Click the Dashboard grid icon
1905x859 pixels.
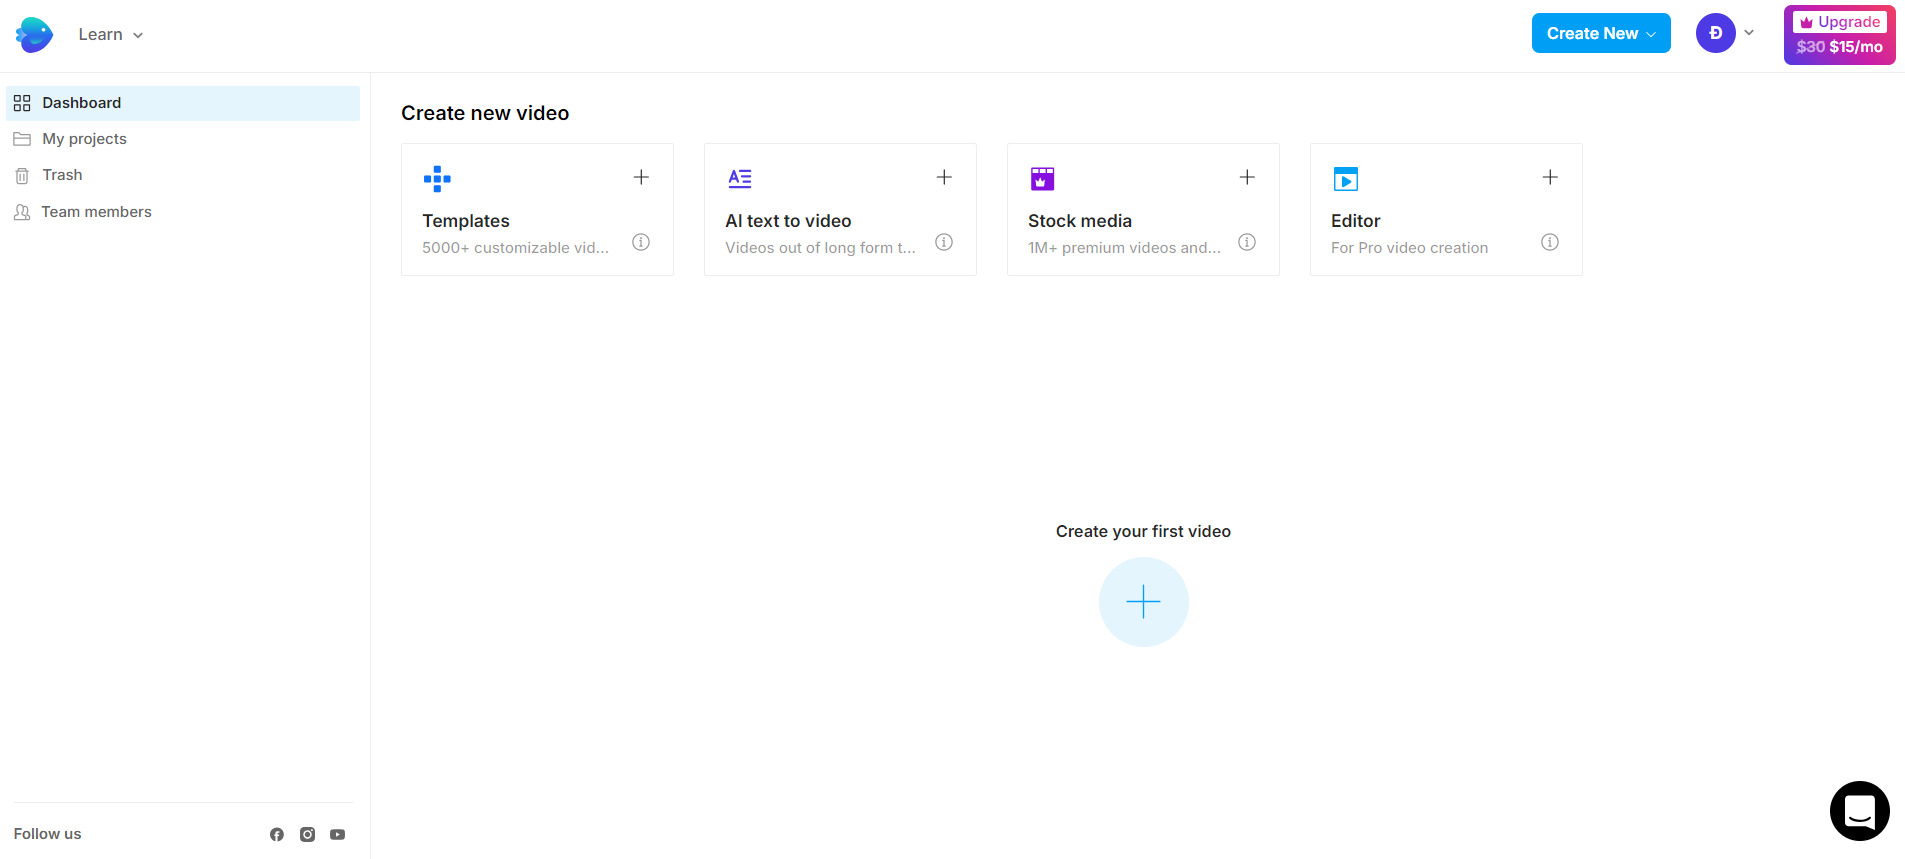22,103
